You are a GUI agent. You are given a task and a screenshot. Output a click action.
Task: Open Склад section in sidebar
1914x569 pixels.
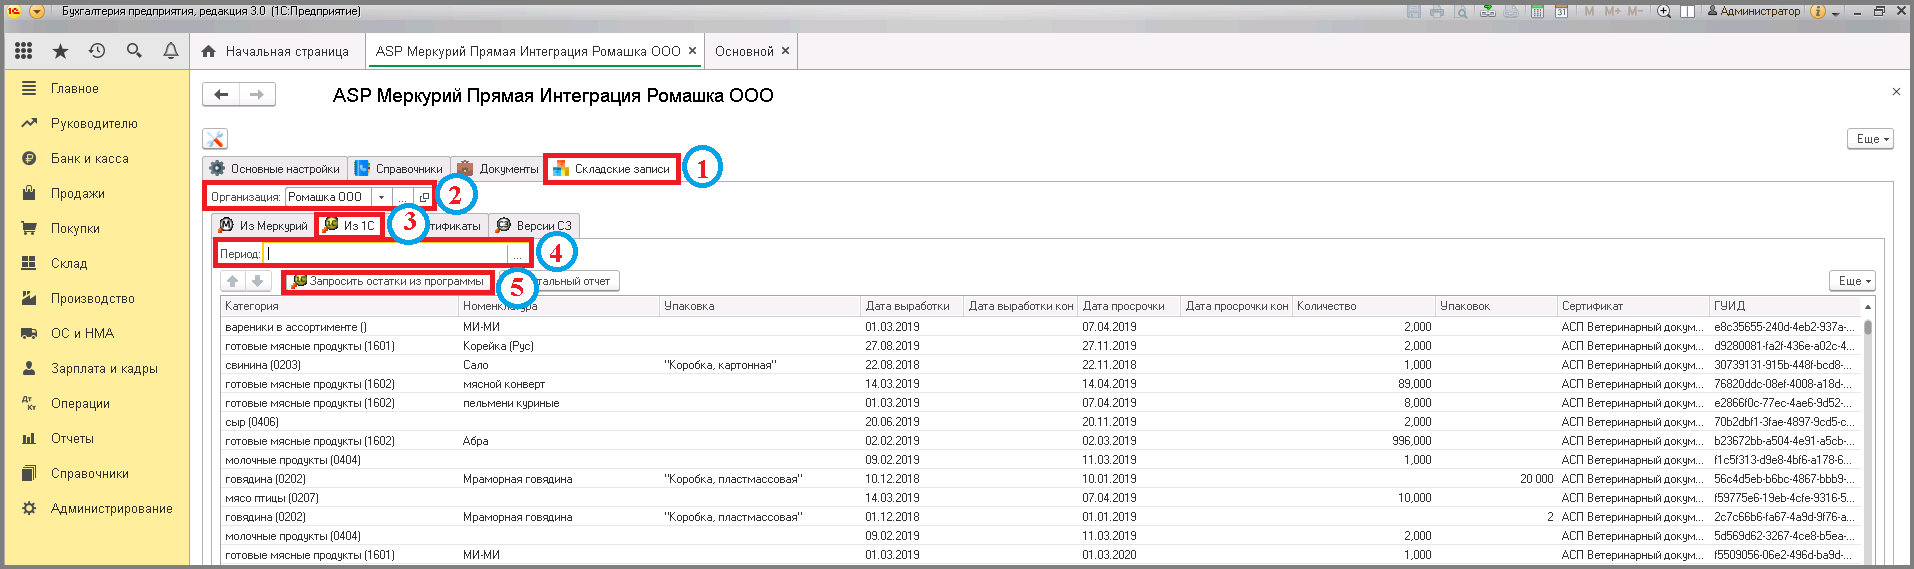(69, 263)
